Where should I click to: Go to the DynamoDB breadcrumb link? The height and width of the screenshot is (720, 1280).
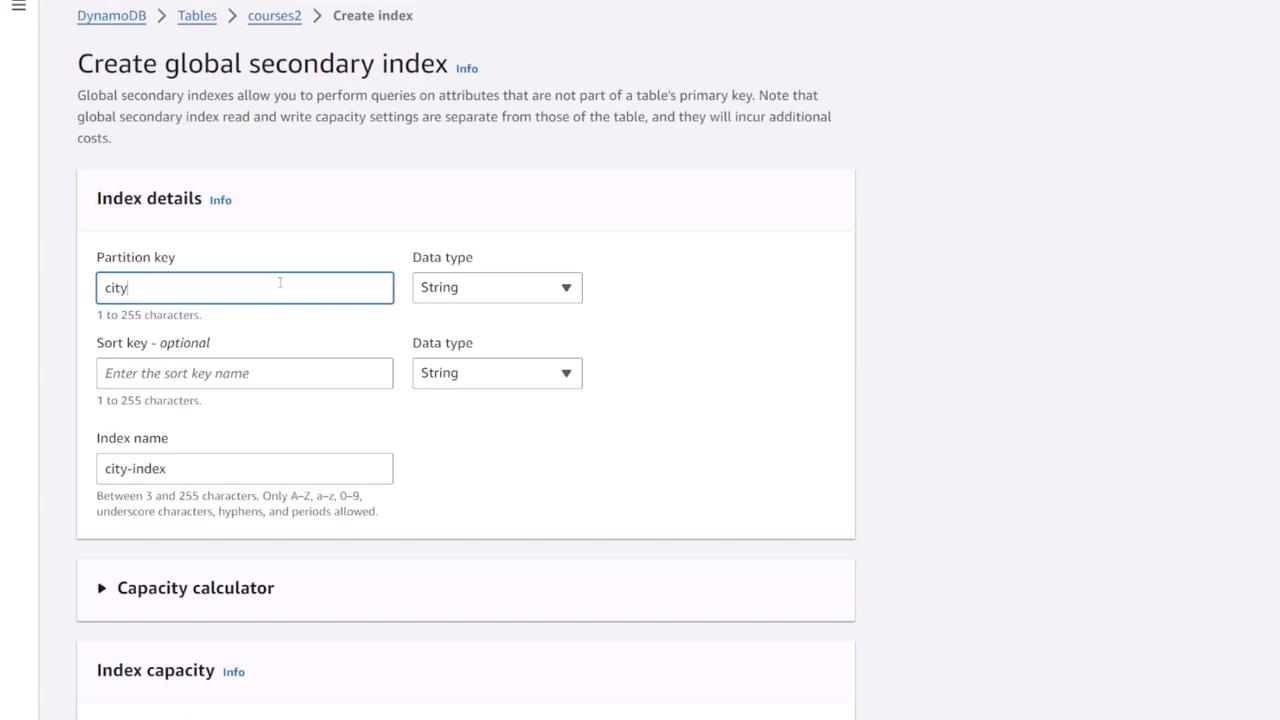111,16
